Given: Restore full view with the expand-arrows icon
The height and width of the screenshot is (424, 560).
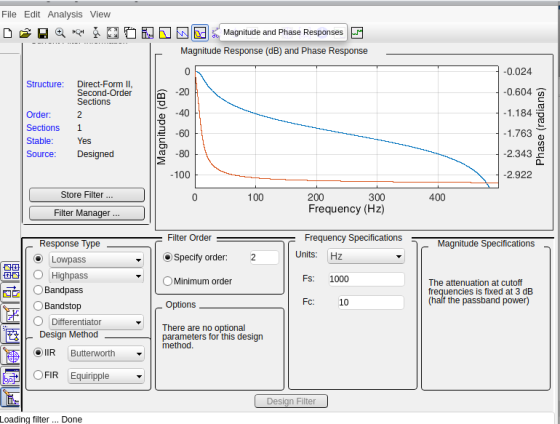Looking at the screenshot, I should 113,33.
